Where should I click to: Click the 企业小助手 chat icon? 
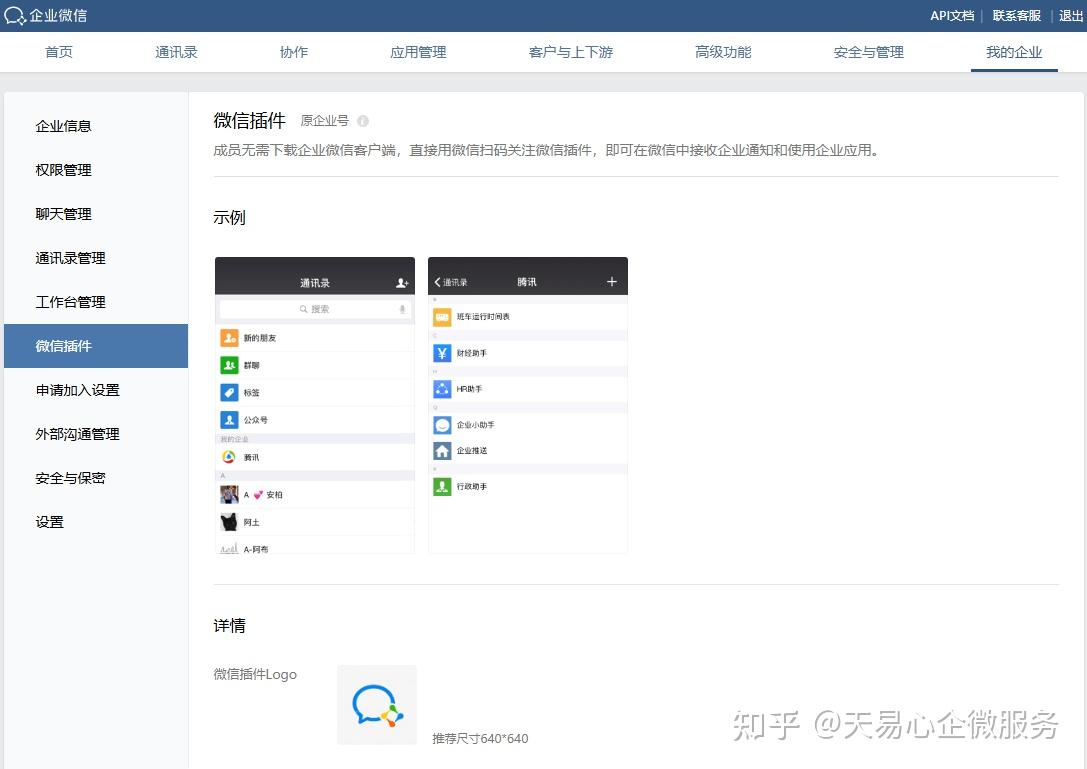[x=442, y=425]
